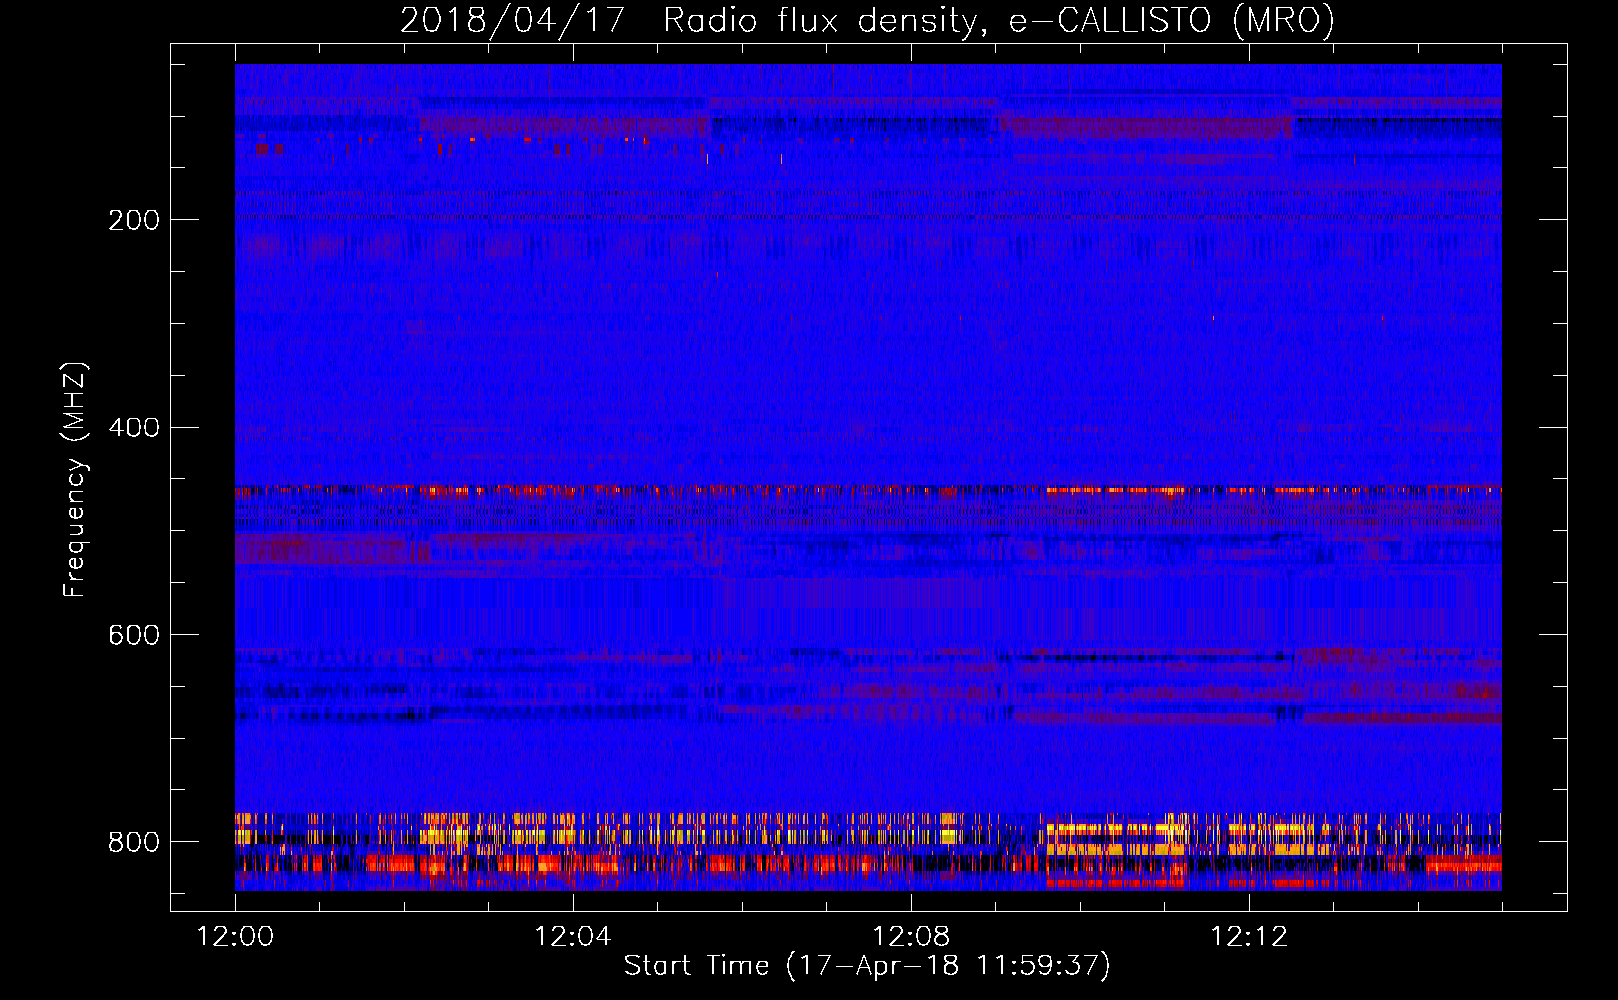Select the 200 frequency tick label
Viewport: 1618px width, 1000px height.
[x=134, y=220]
